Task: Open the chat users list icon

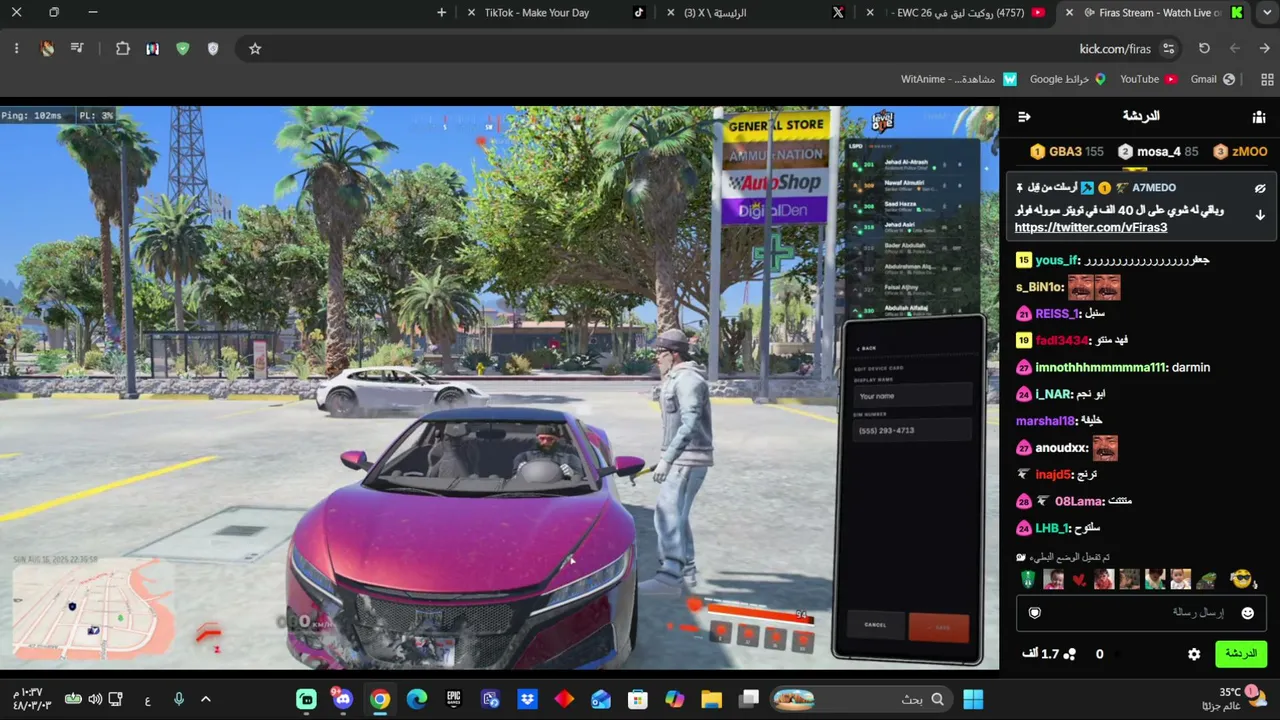Action: 1259,117
